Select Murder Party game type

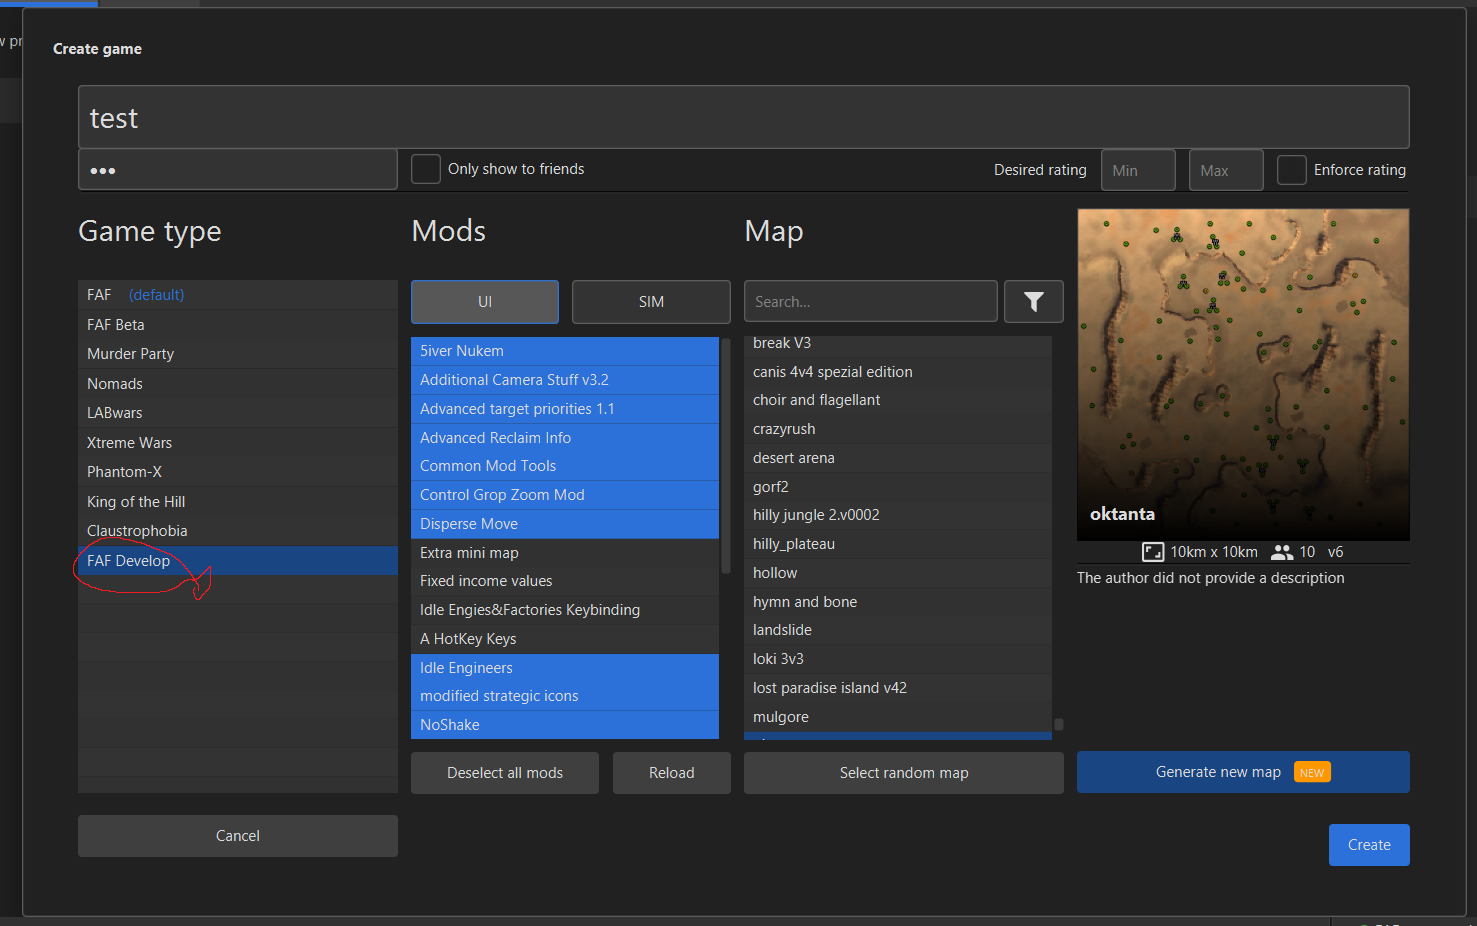tap(238, 354)
